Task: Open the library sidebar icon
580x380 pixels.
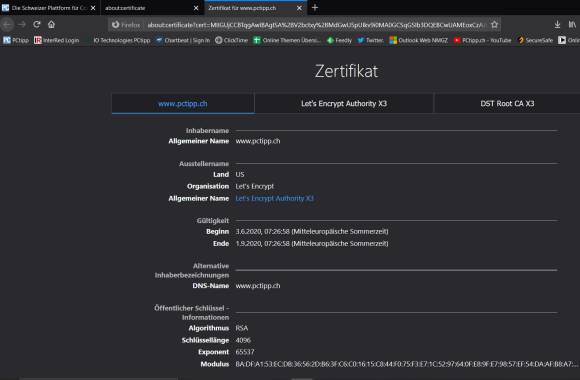Action: click(572, 25)
